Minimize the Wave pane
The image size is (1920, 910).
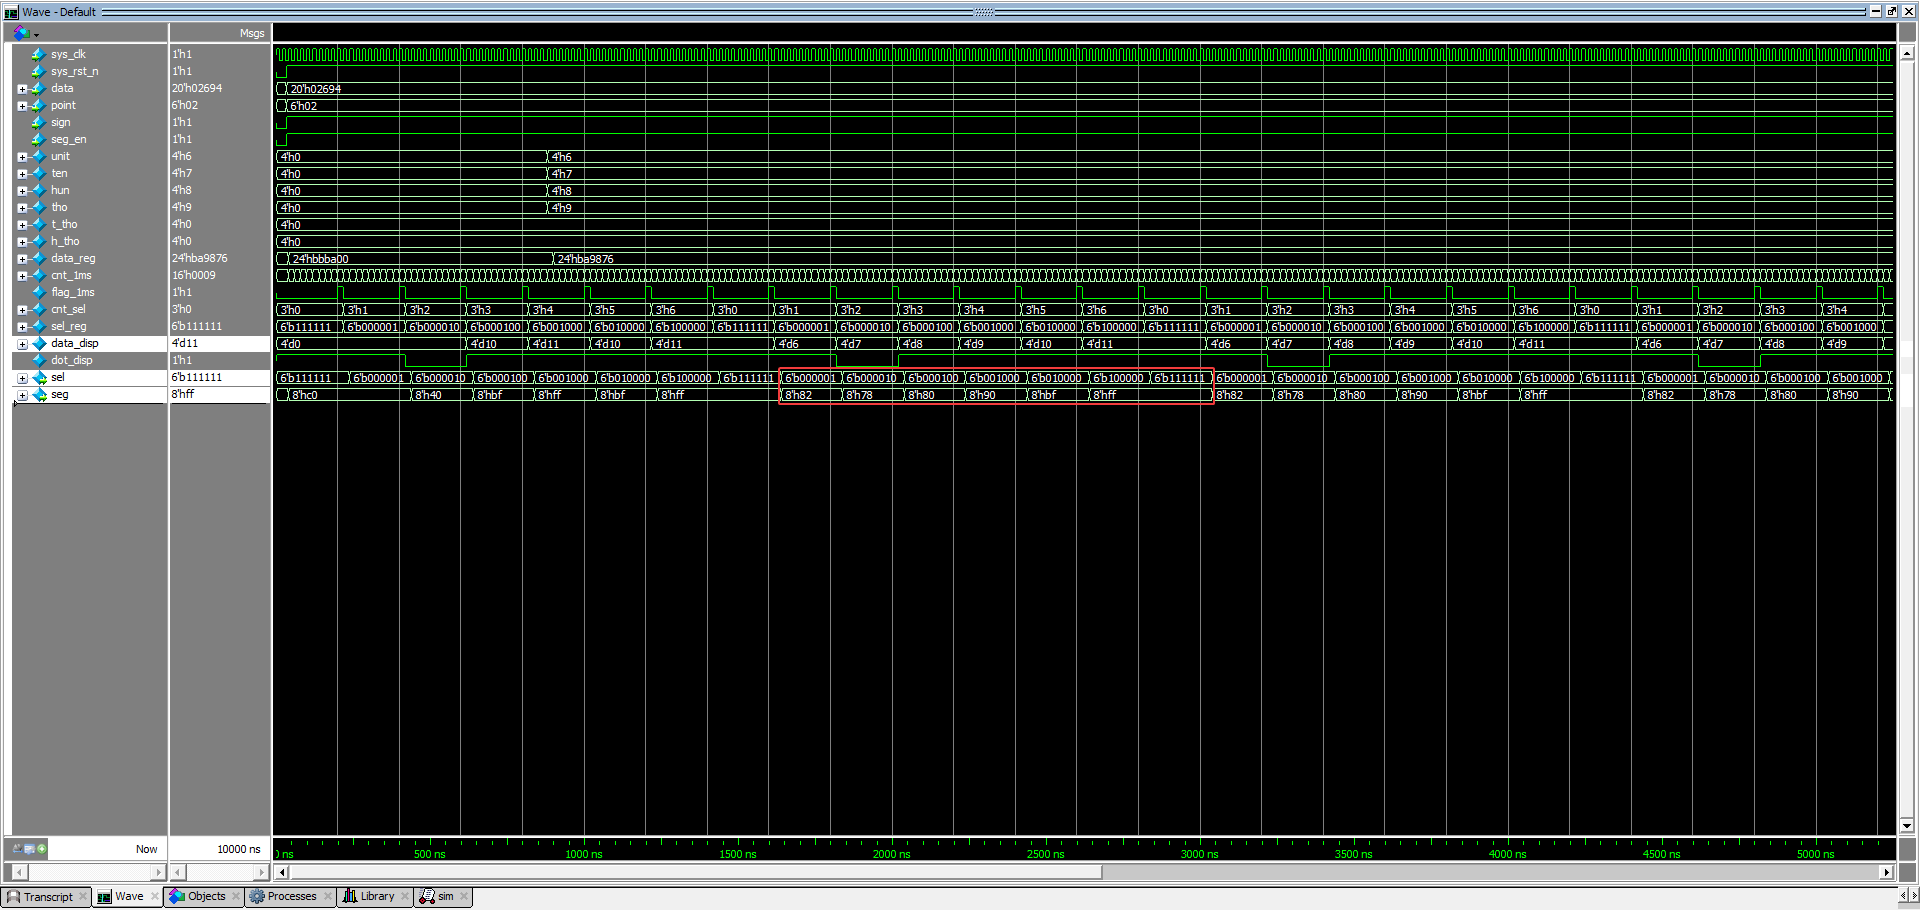tap(1875, 11)
